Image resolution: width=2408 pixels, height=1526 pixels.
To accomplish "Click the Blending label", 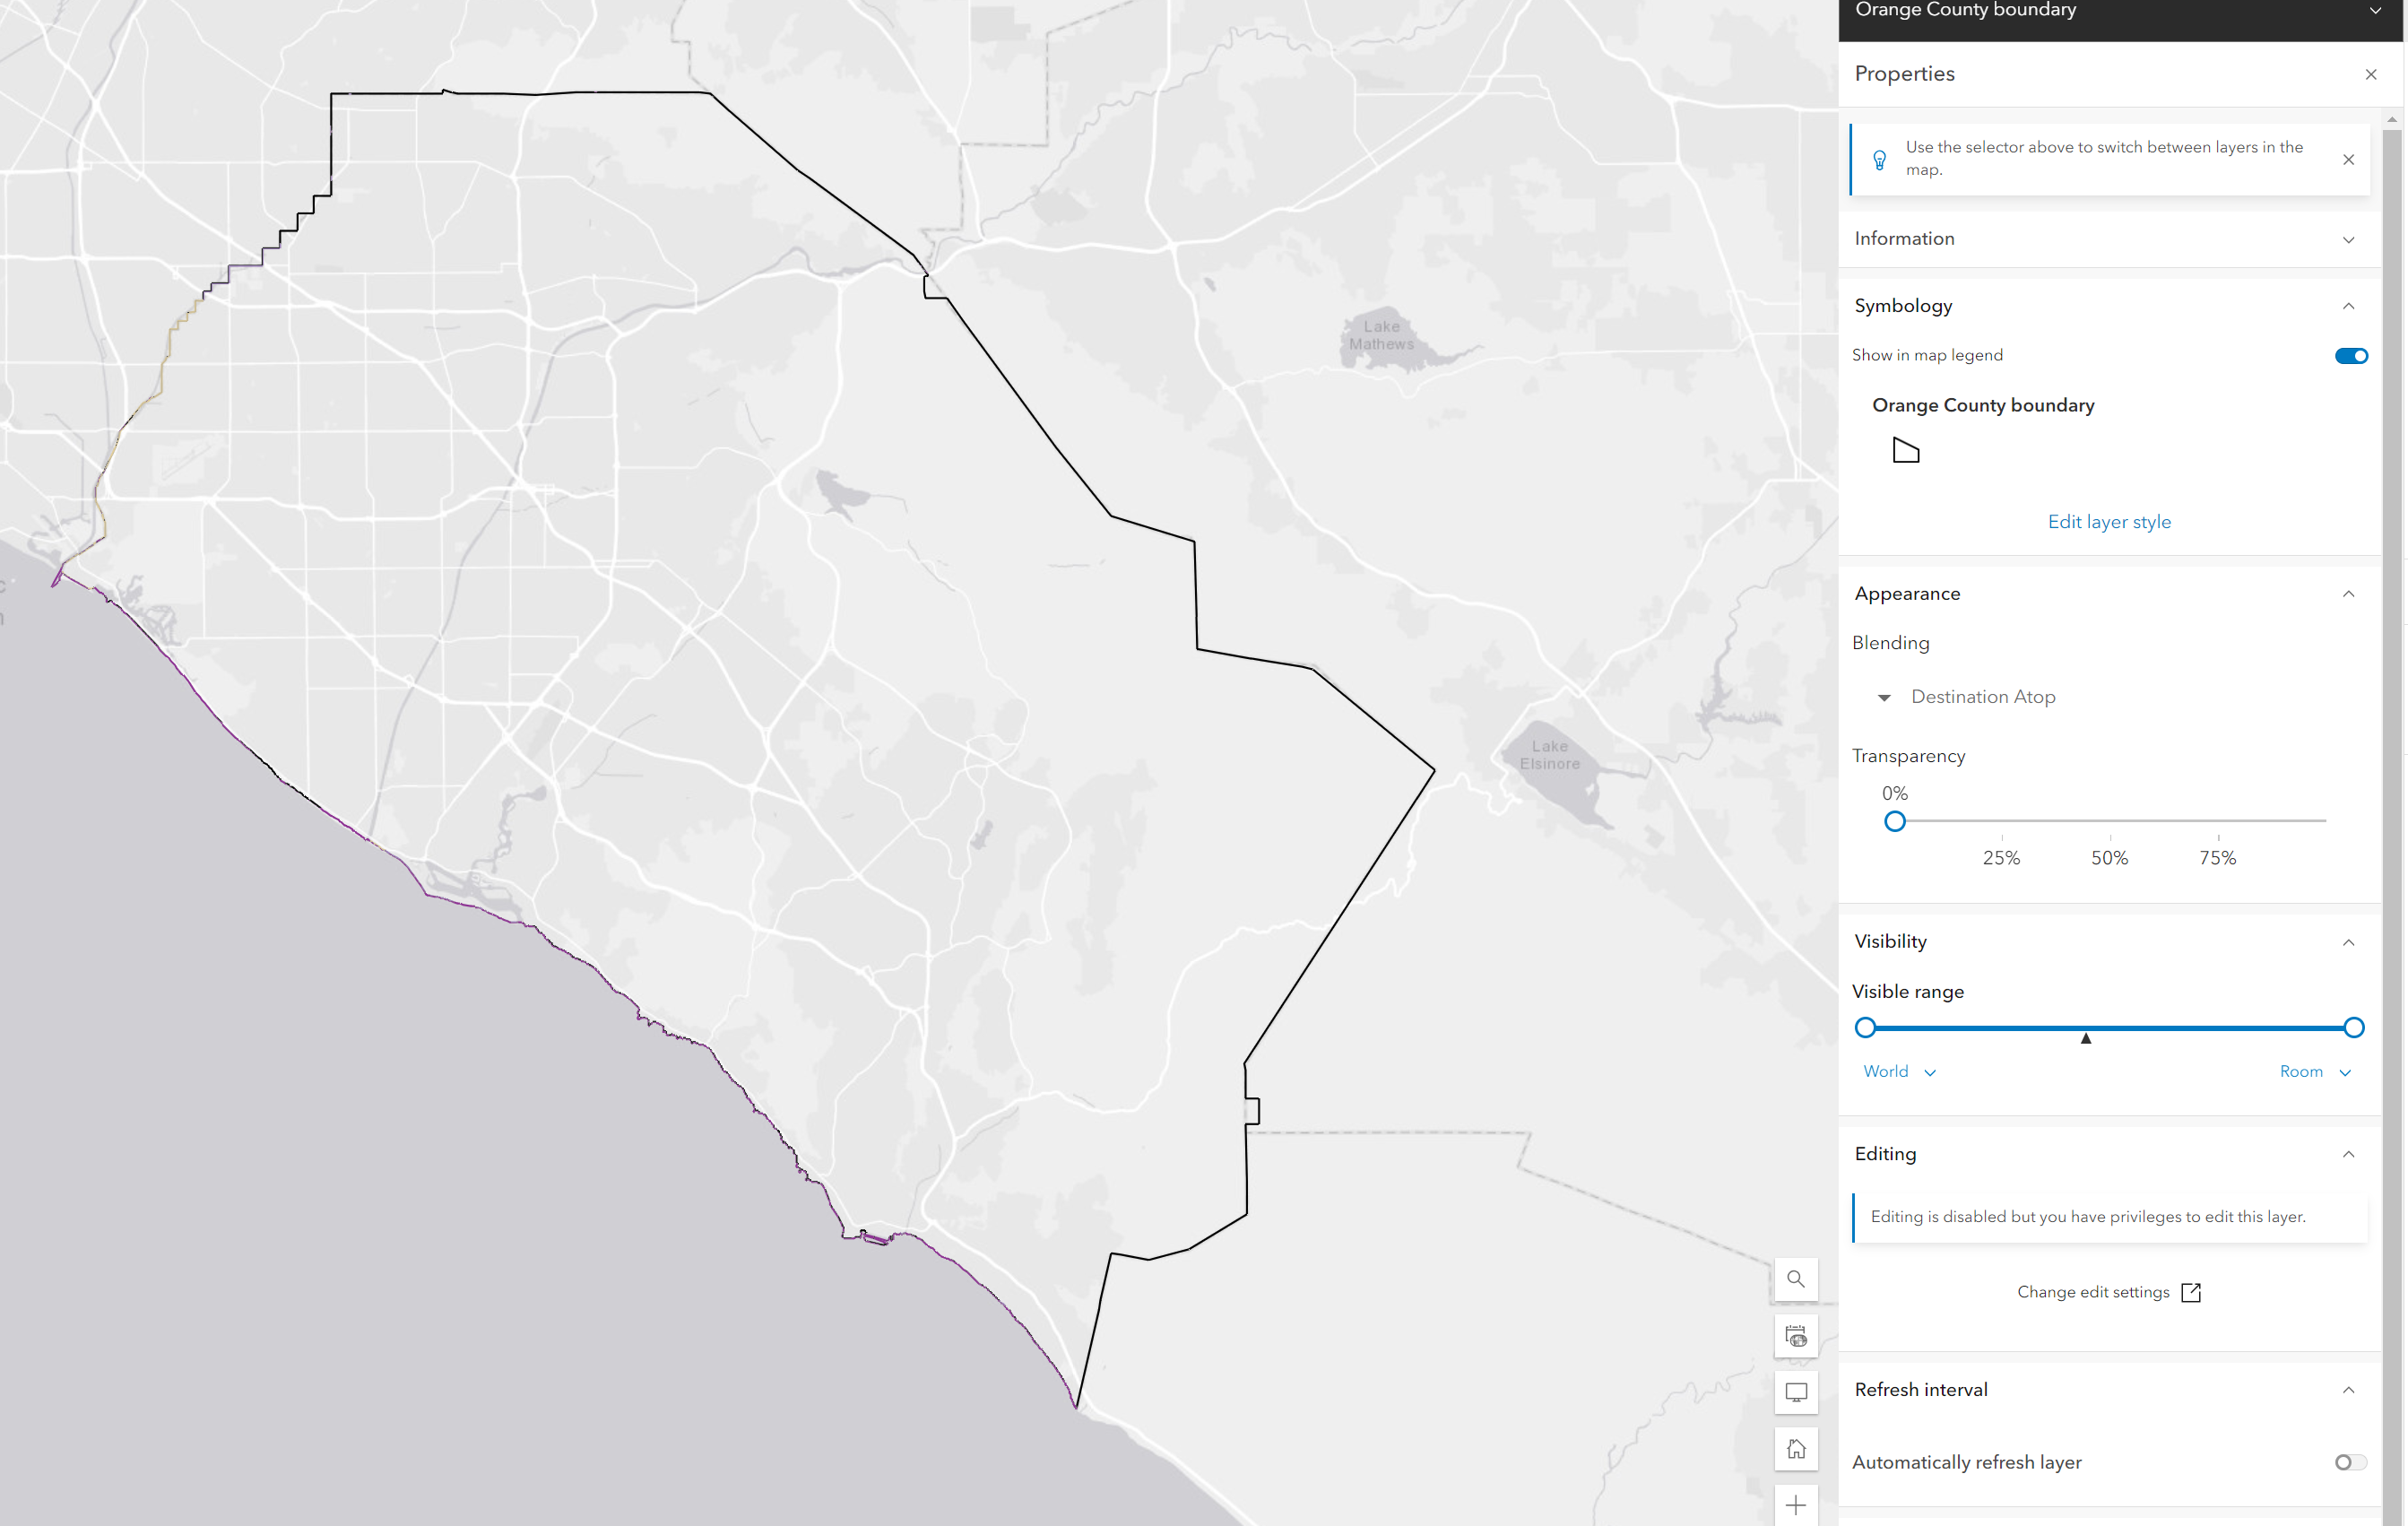I will point(1890,643).
